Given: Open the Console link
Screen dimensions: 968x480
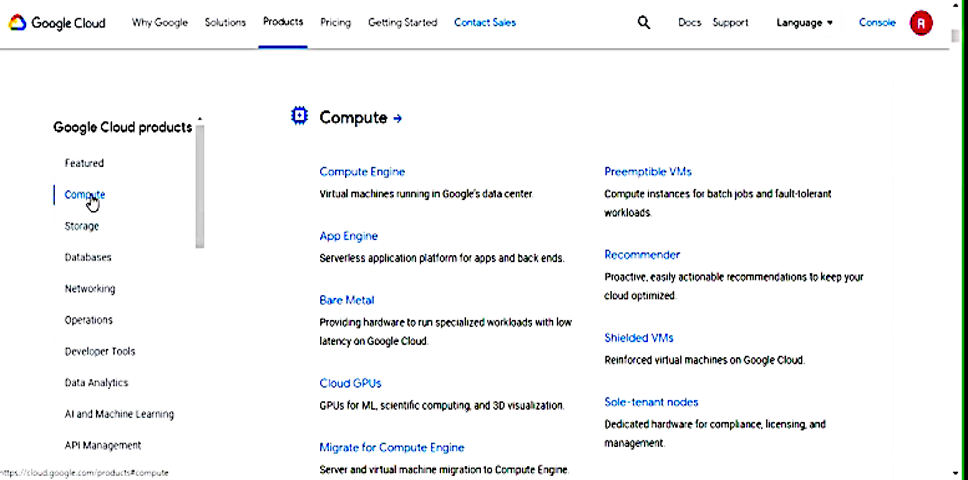Looking at the screenshot, I should [877, 22].
